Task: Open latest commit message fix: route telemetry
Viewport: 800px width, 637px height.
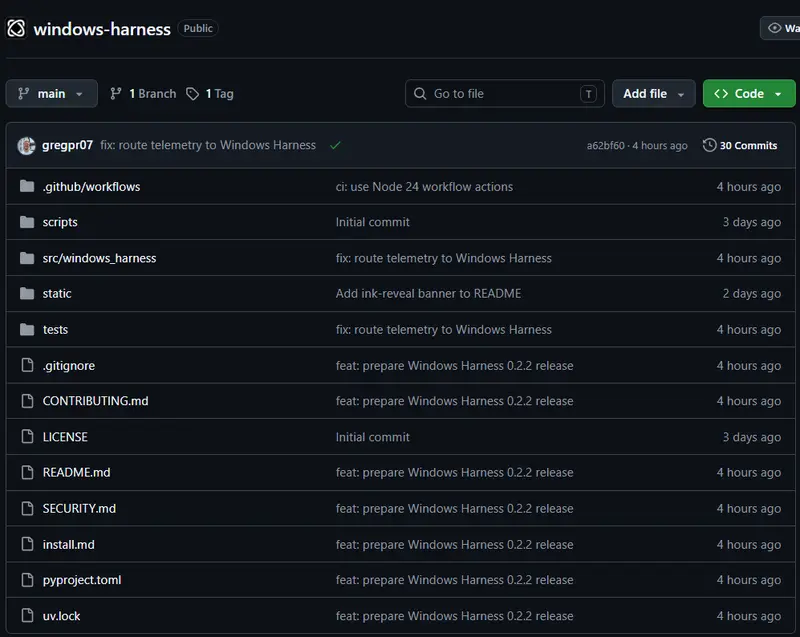Action: click(x=208, y=145)
